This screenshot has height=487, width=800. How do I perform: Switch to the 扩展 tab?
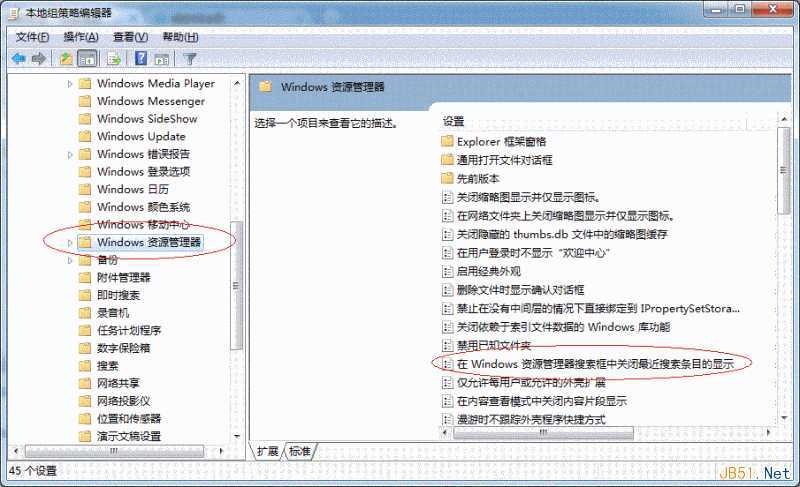(x=267, y=451)
